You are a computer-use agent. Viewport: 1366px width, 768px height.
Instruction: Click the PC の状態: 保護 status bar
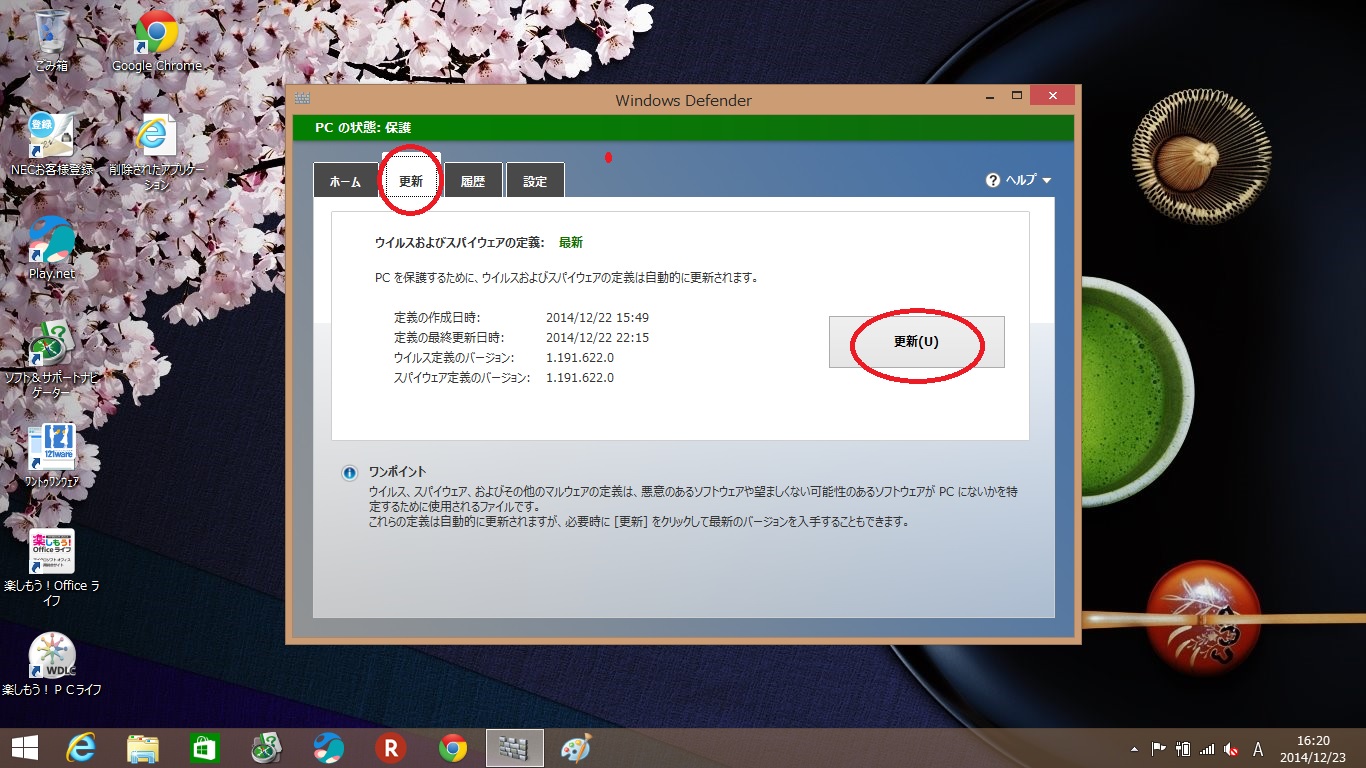coord(683,128)
